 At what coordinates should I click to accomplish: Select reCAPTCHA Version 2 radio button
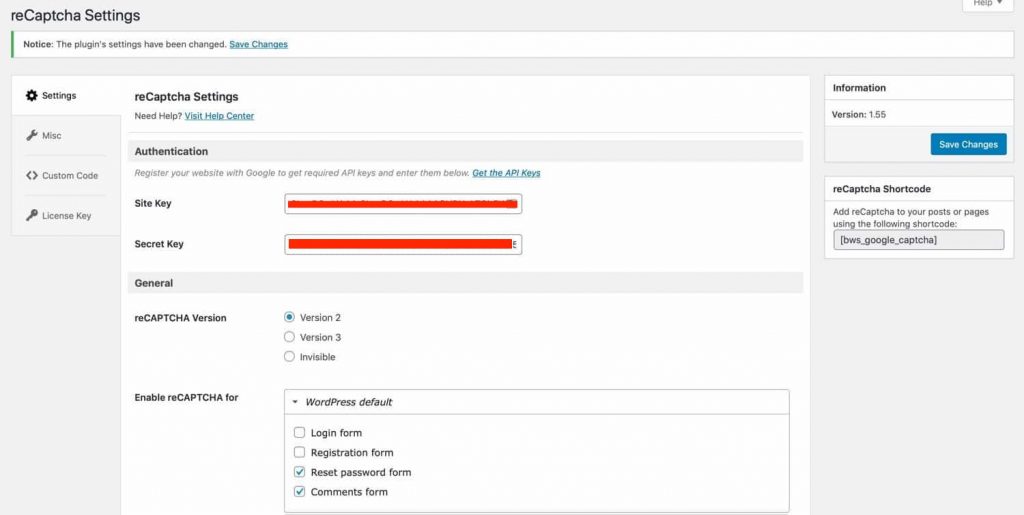289,317
